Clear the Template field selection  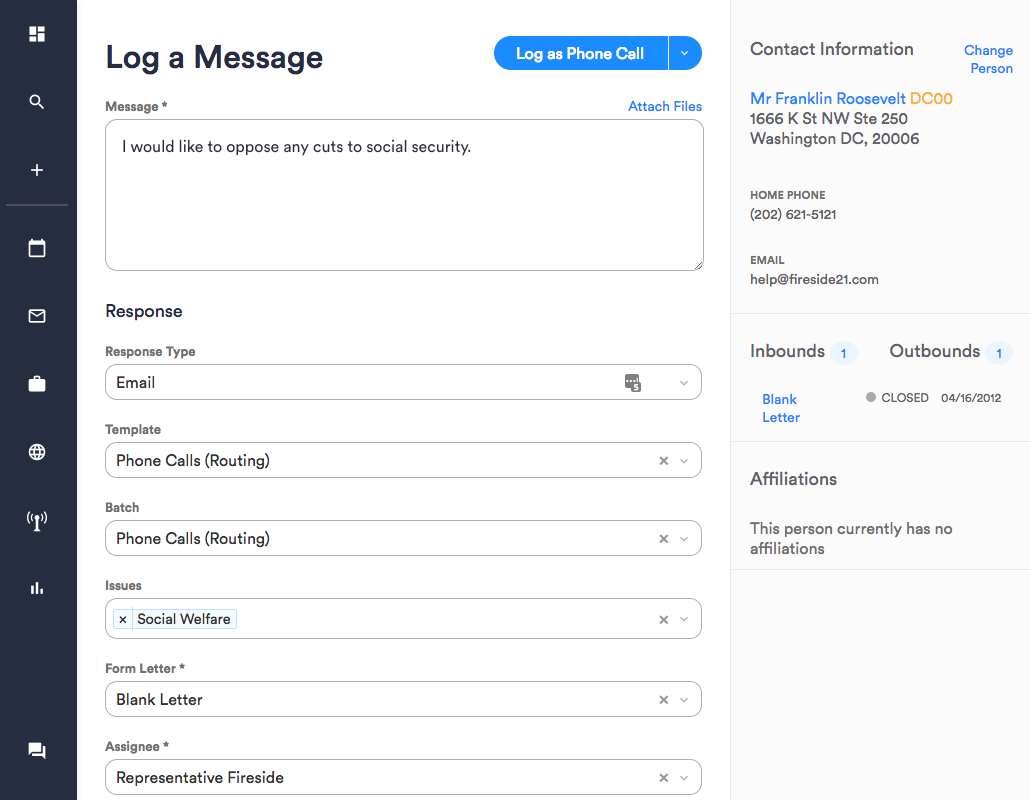(x=663, y=461)
